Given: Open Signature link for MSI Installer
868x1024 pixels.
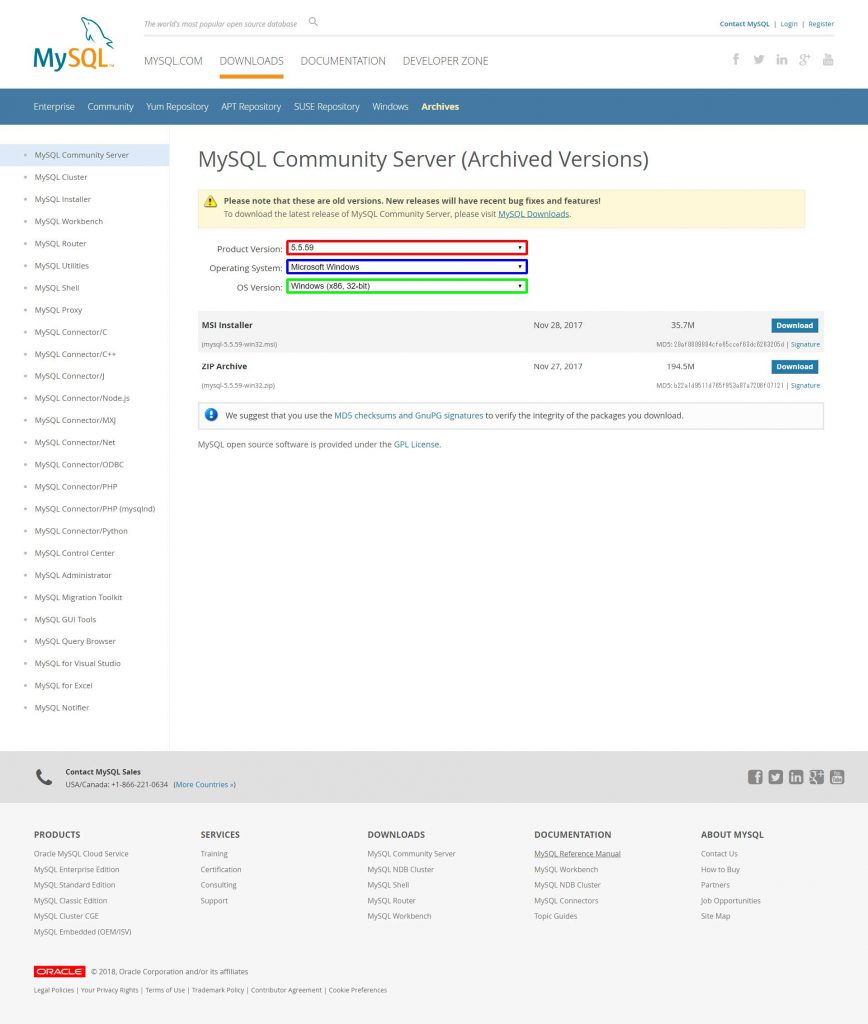Looking at the screenshot, I should pos(805,344).
